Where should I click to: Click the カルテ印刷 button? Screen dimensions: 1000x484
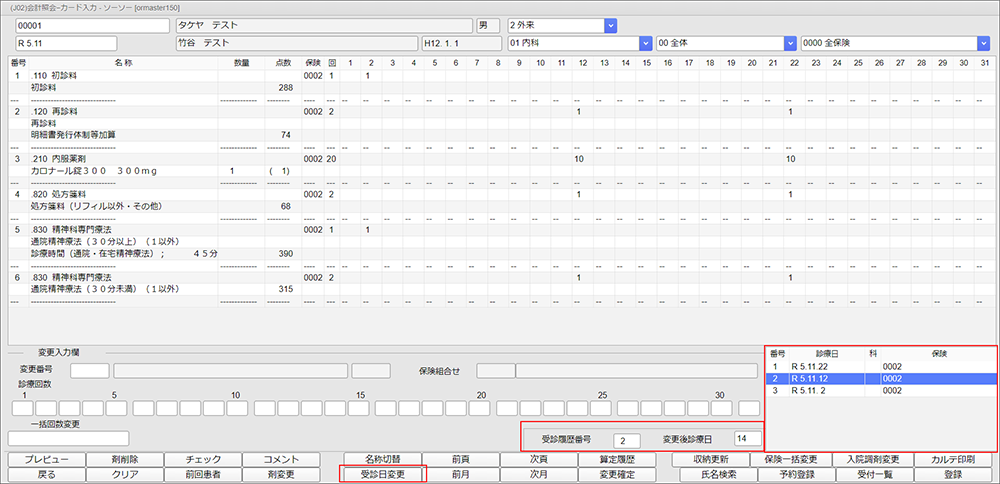coord(954,459)
